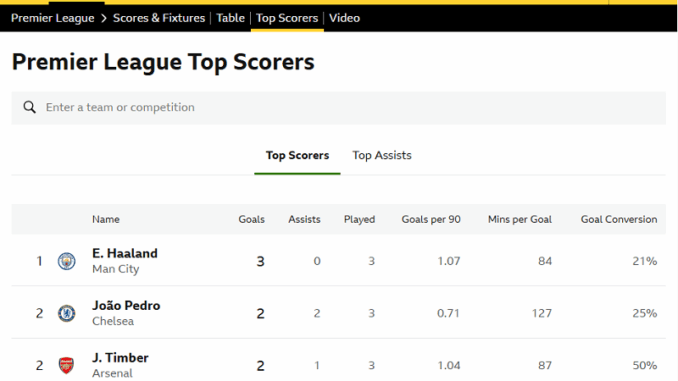Switch to the Top Assists tab

[x=382, y=155]
